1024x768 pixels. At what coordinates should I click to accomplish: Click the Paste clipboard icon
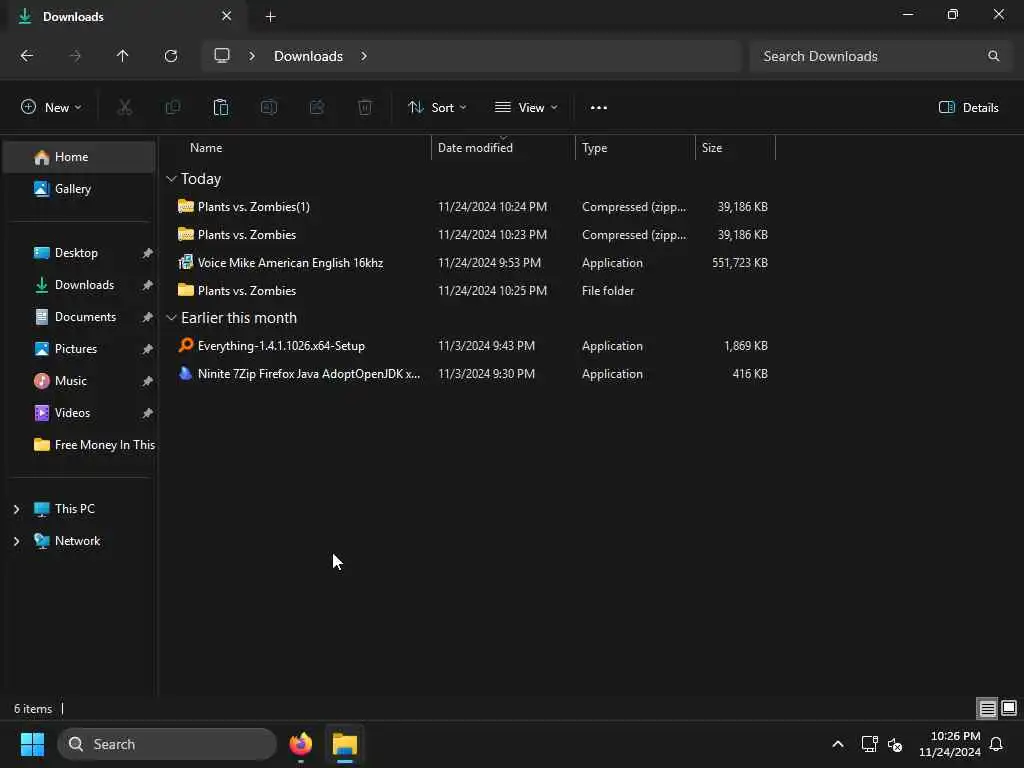[221, 107]
